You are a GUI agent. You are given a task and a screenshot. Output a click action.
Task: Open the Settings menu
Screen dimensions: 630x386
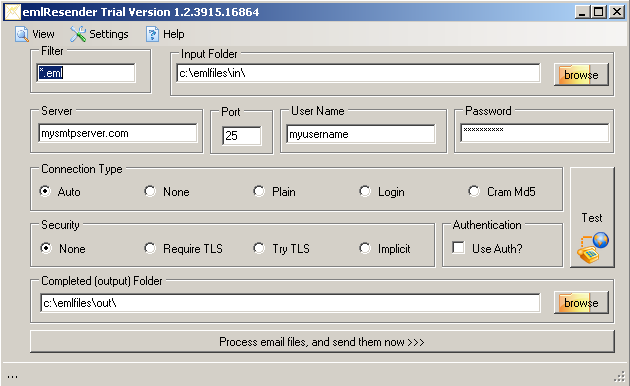[99, 34]
